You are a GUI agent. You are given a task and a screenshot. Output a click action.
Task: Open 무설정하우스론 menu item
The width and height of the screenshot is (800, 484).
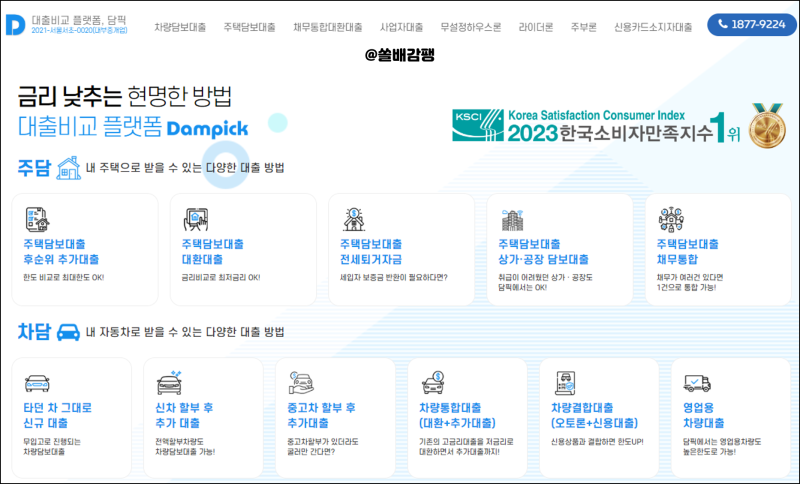[471, 27]
